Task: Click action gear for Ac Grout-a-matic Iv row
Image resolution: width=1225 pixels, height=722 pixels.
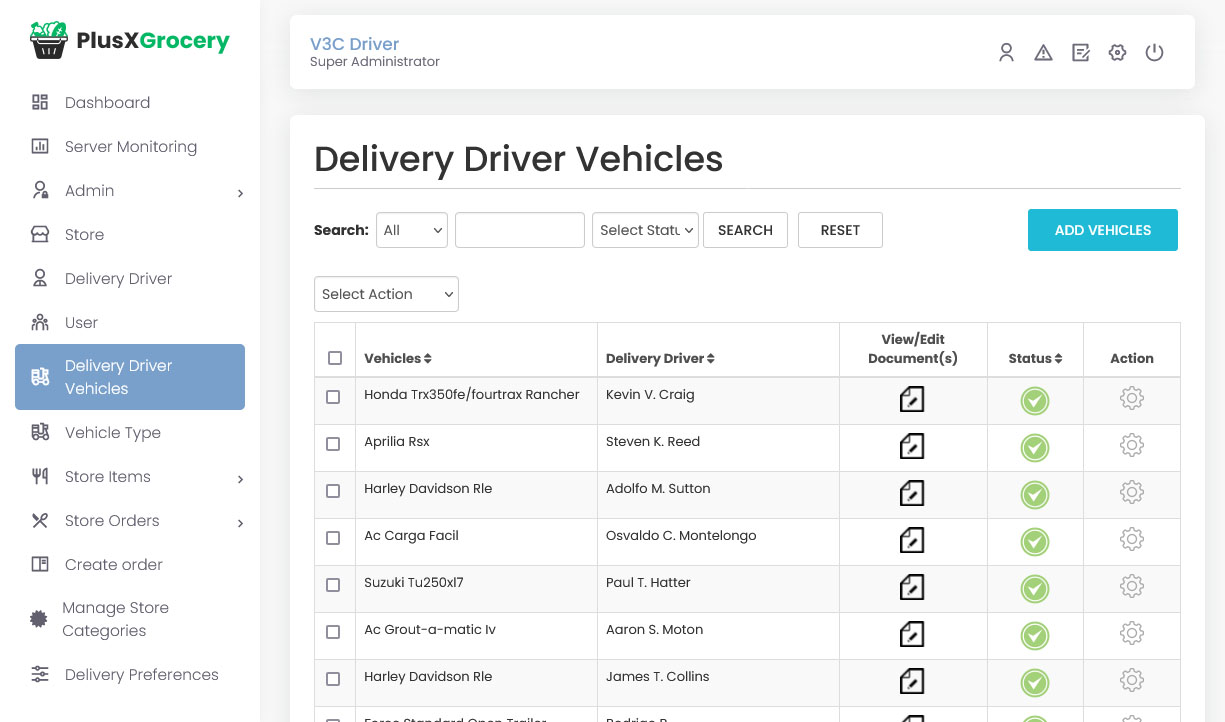Action: click(x=1132, y=633)
